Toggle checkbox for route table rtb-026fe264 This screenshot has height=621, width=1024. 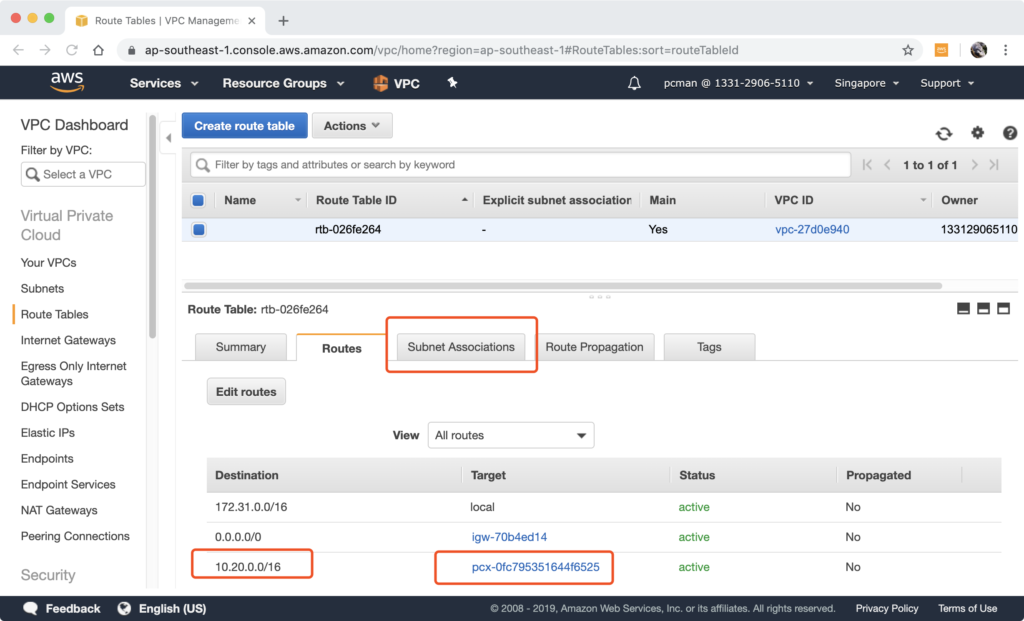point(199,230)
